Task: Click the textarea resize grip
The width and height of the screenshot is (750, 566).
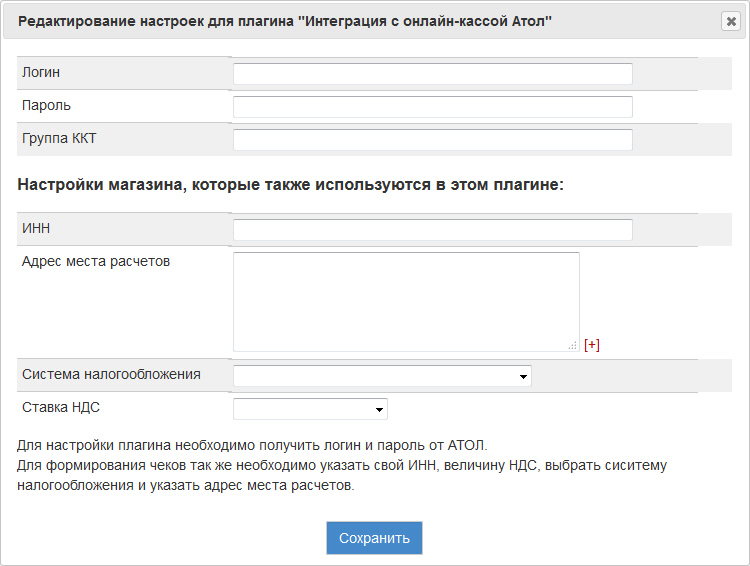Action: click(x=573, y=345)
